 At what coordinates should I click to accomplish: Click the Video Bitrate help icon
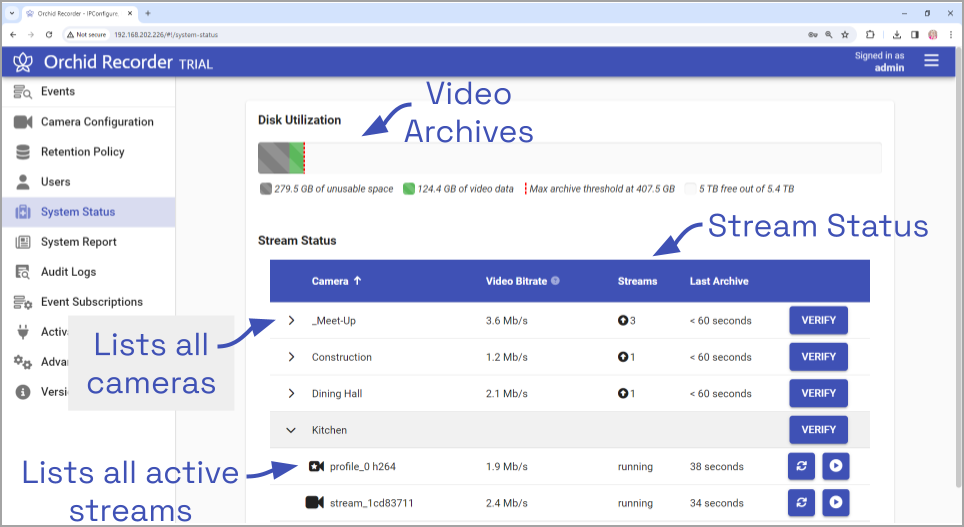(555, 281)
